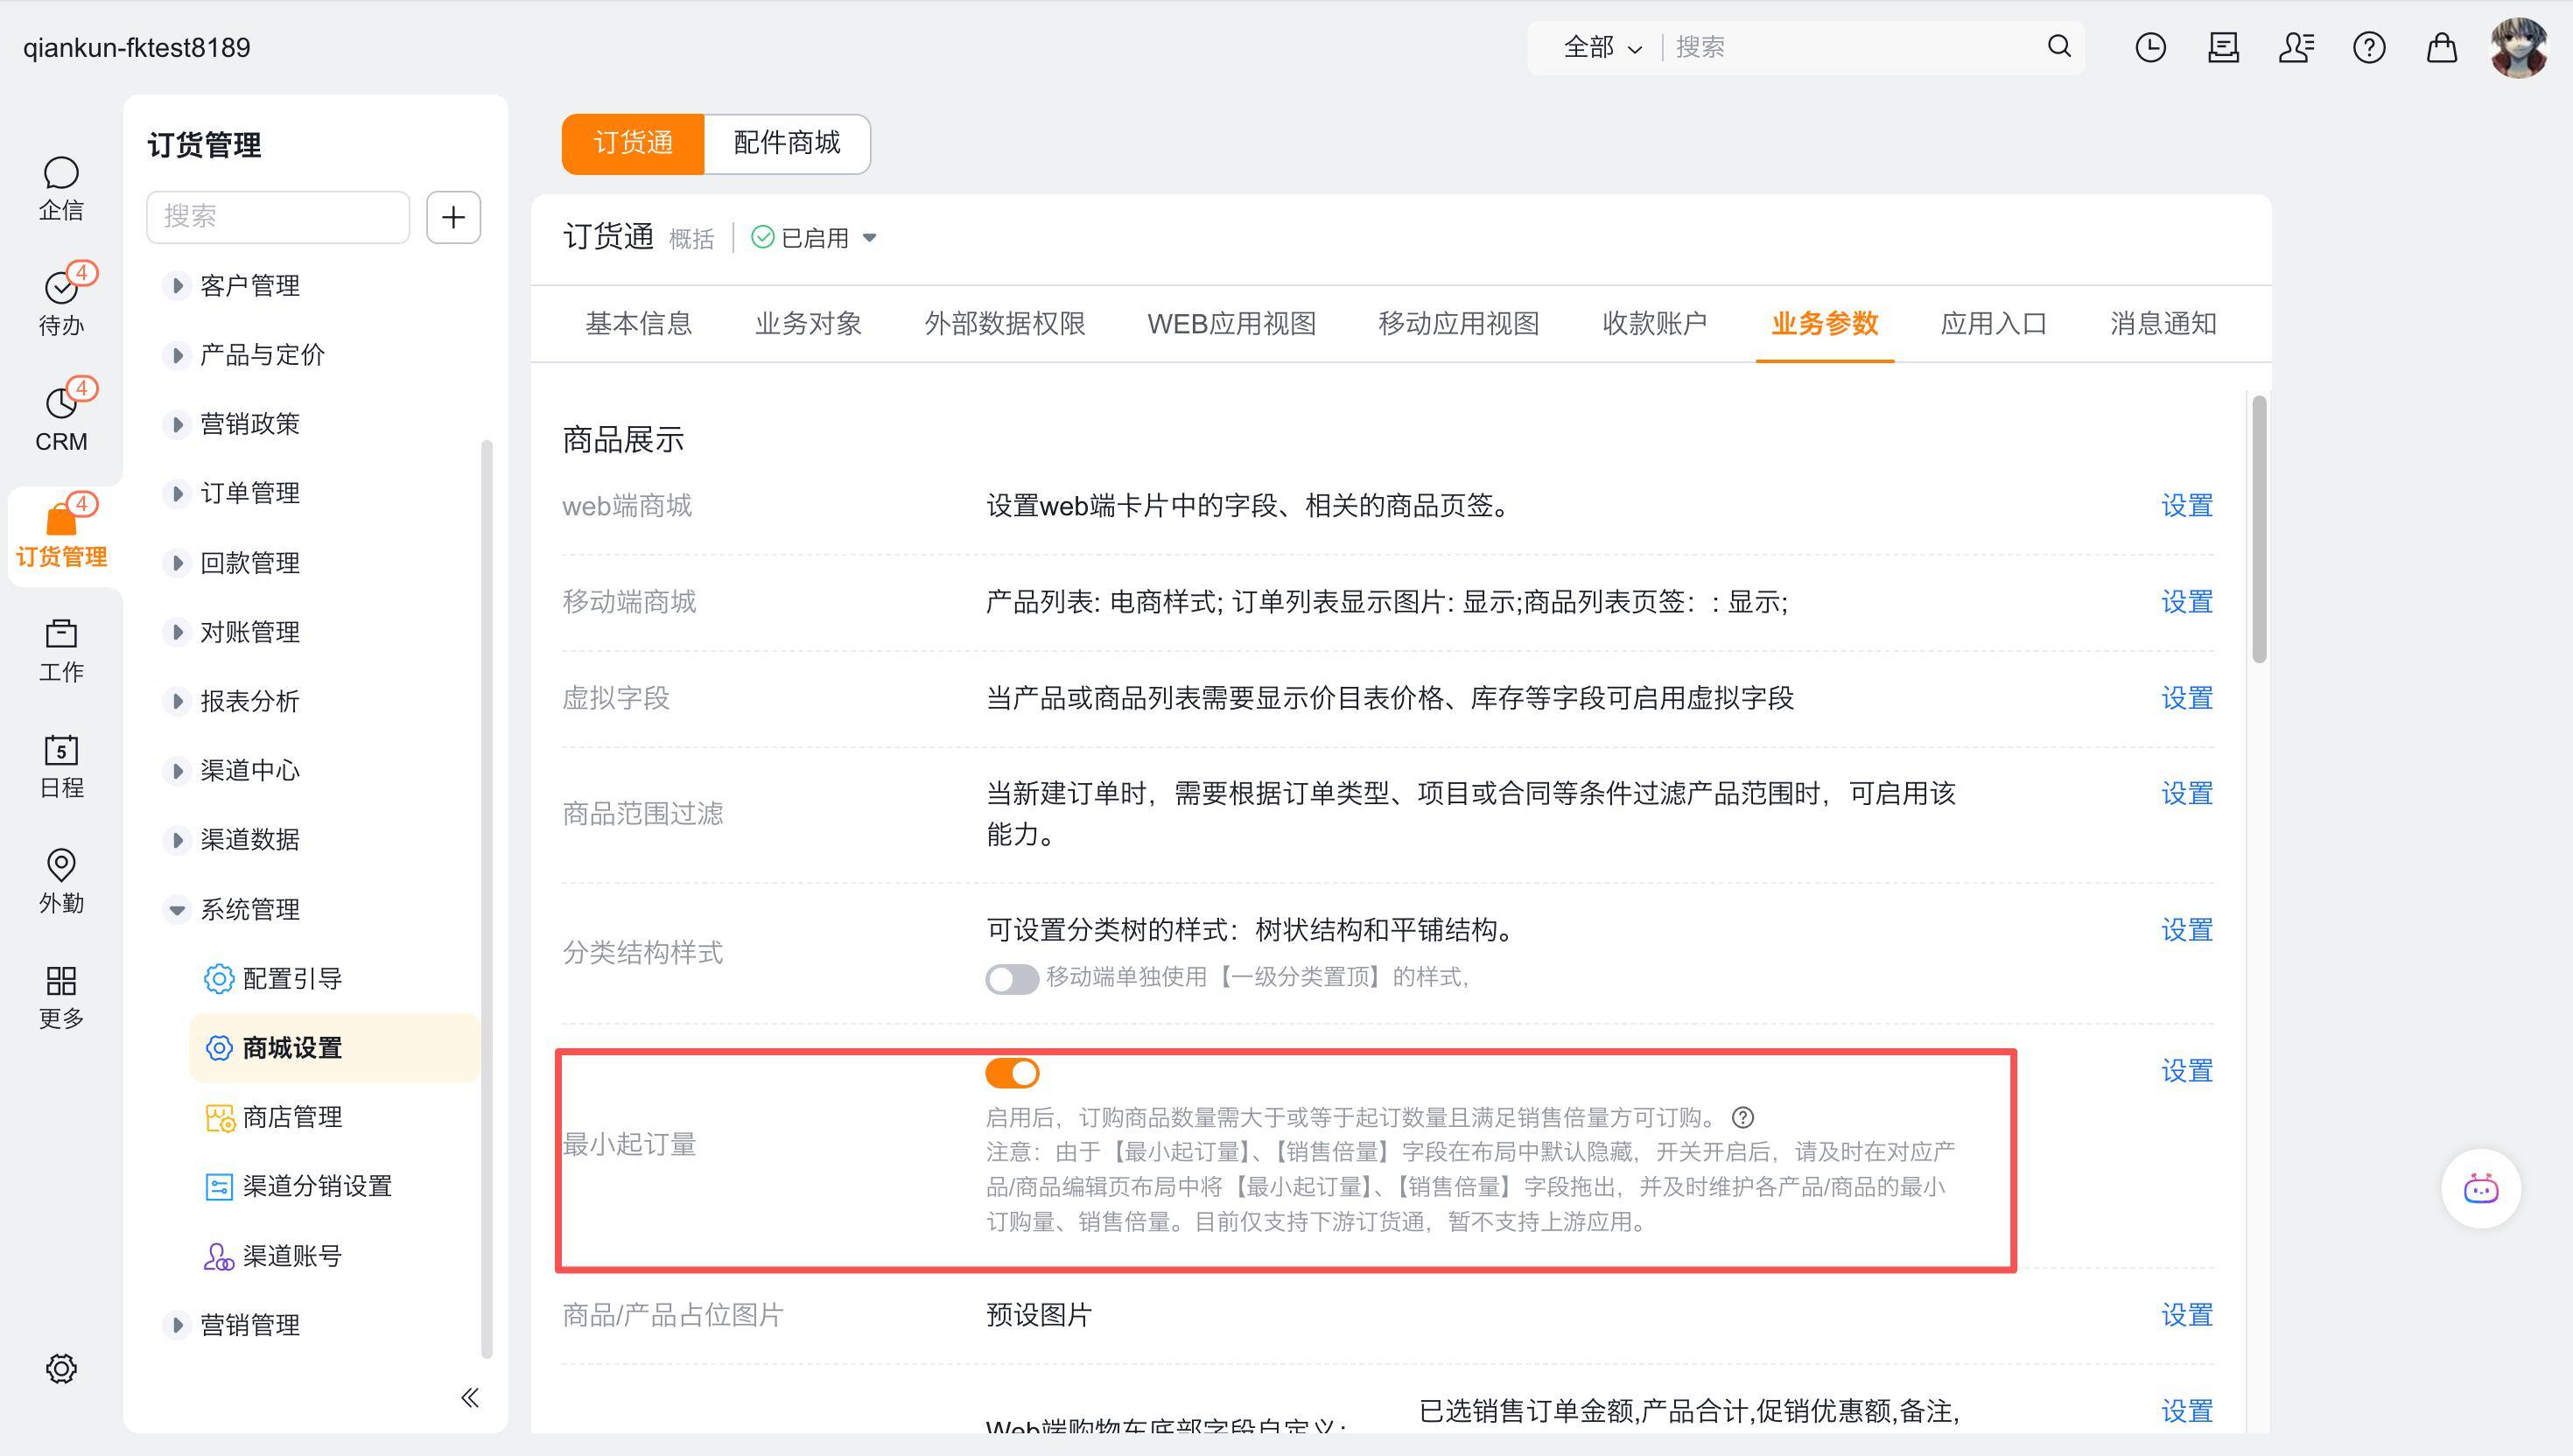Viewport: 2573px width, 1456px height.
Task: Click the 日程 calendar icon
Action: tap(61, 751)
